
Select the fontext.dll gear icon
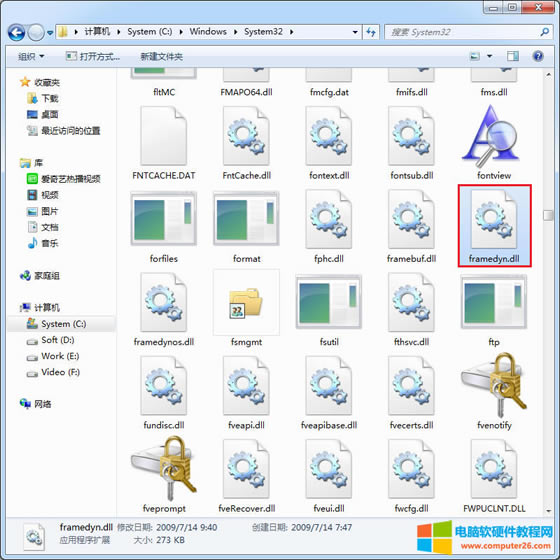click(x=329, y=136)
